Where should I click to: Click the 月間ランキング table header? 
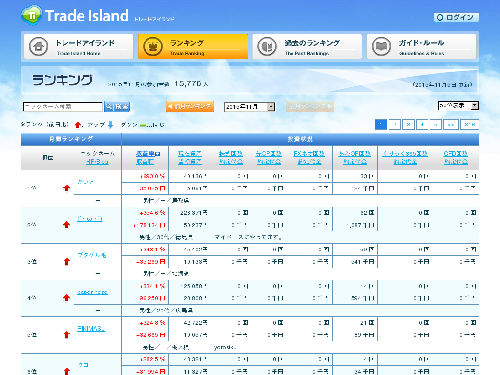(x=71, y=139)
